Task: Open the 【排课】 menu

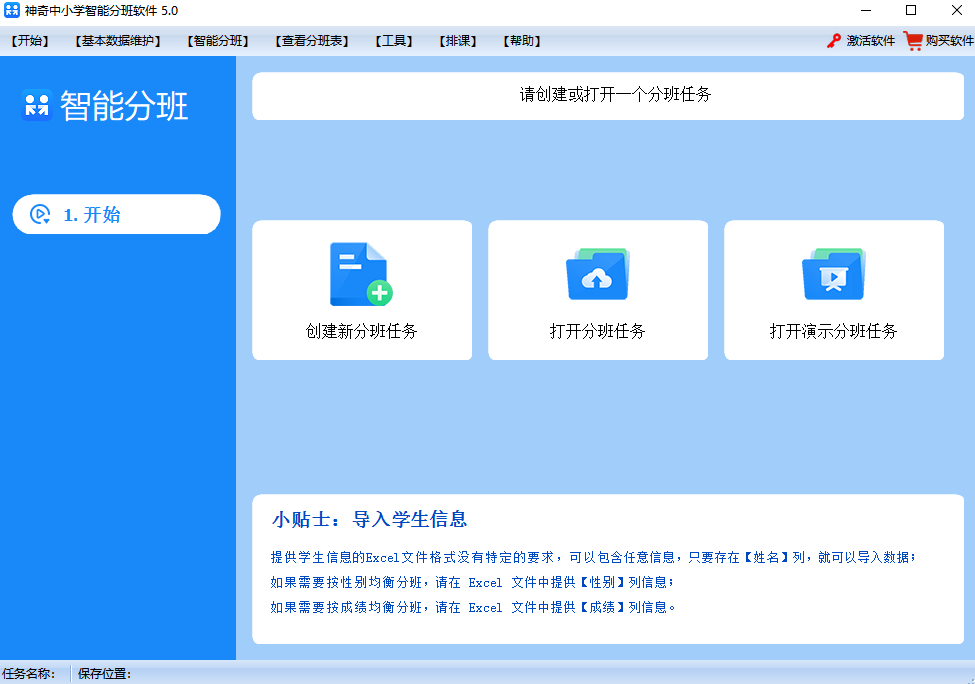Action: [x=458, y=41]
